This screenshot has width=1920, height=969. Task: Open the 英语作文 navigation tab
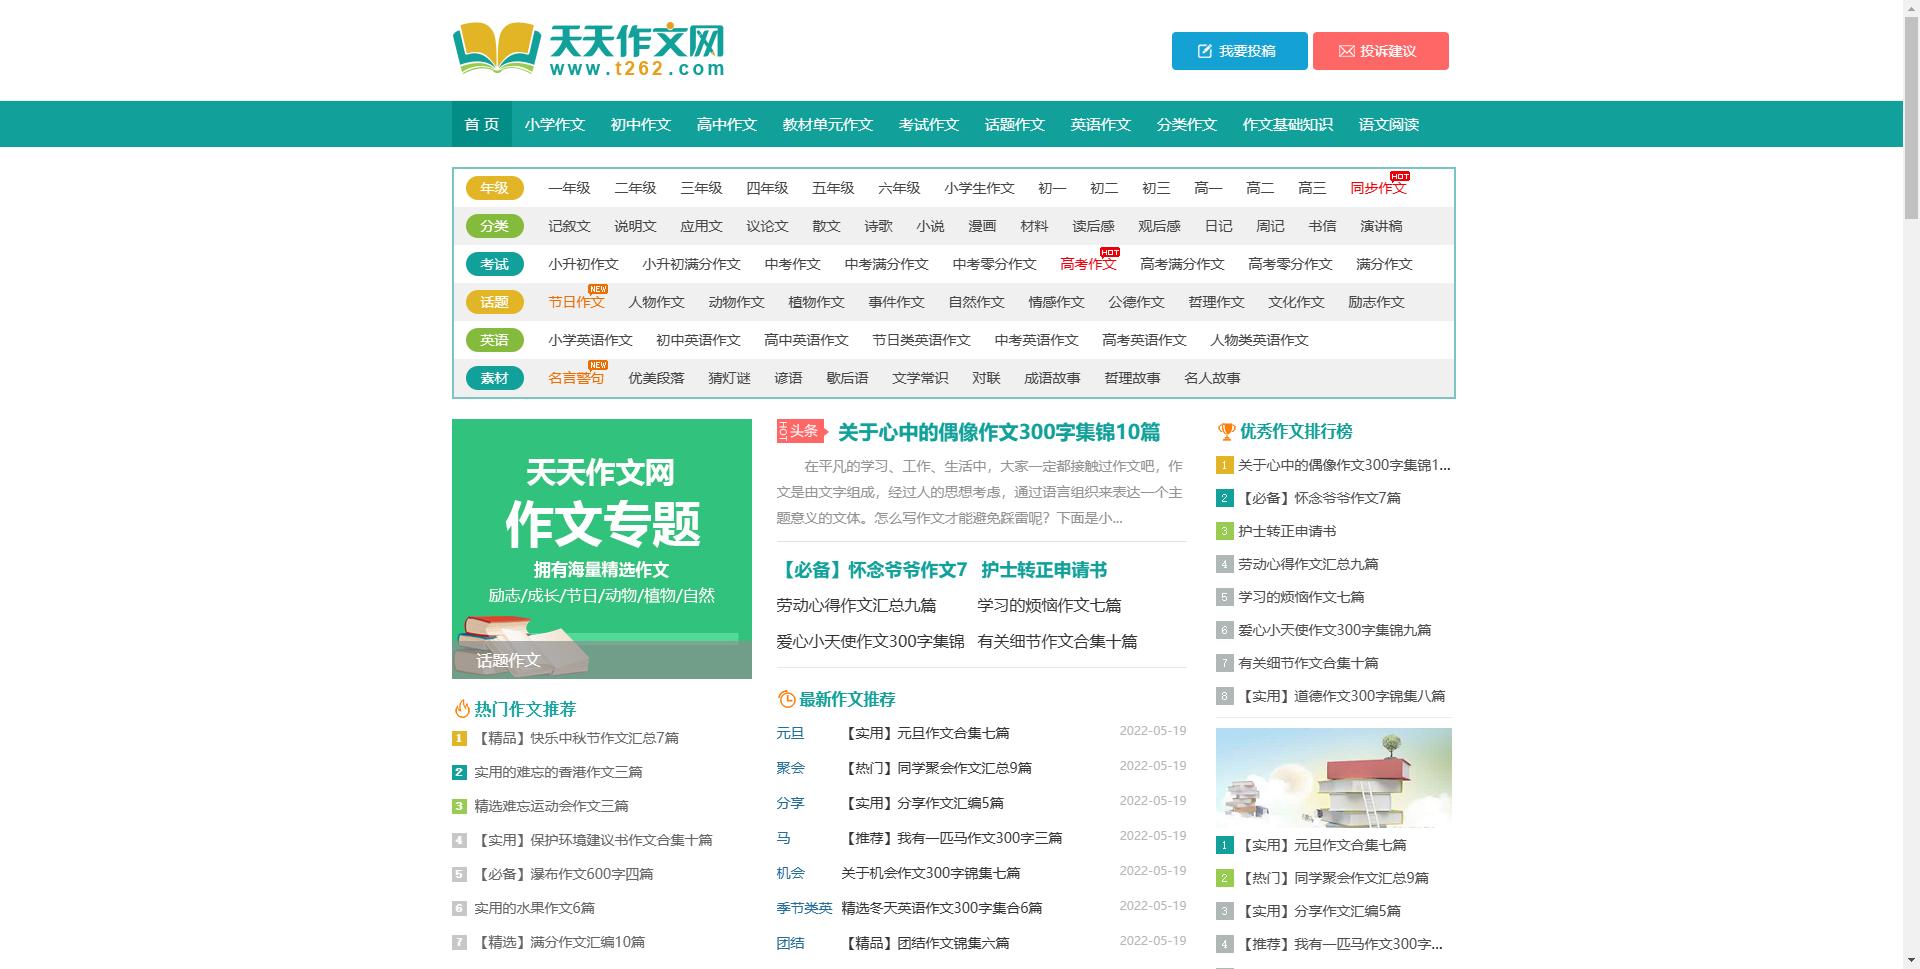(x=1100, y=124)
